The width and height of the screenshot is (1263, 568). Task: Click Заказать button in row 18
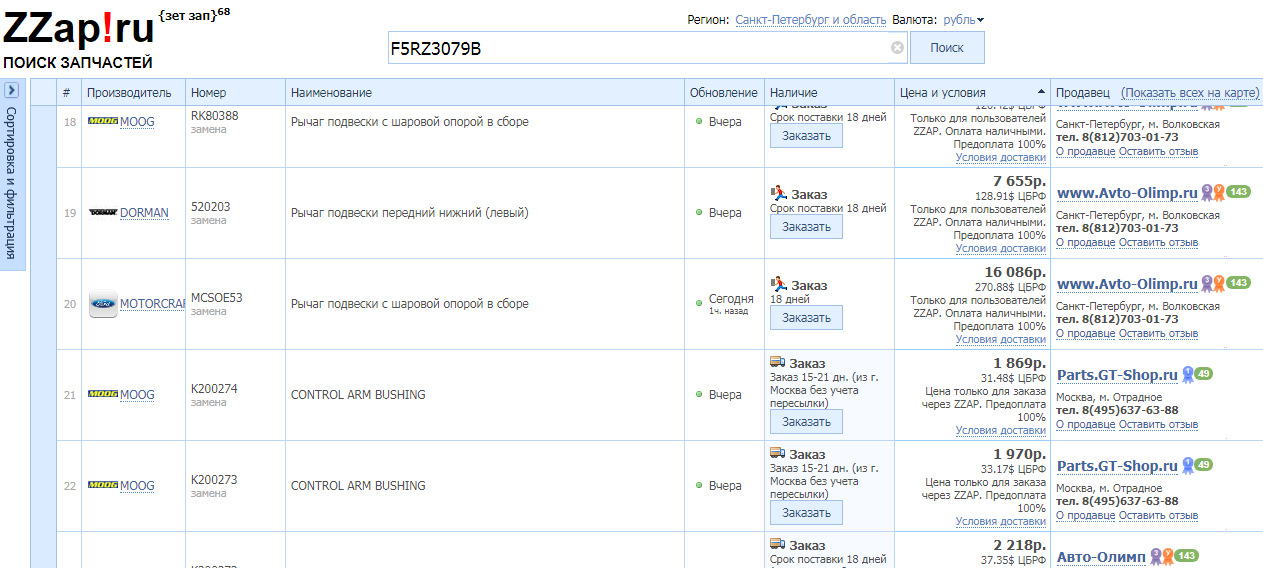[806, 136]
